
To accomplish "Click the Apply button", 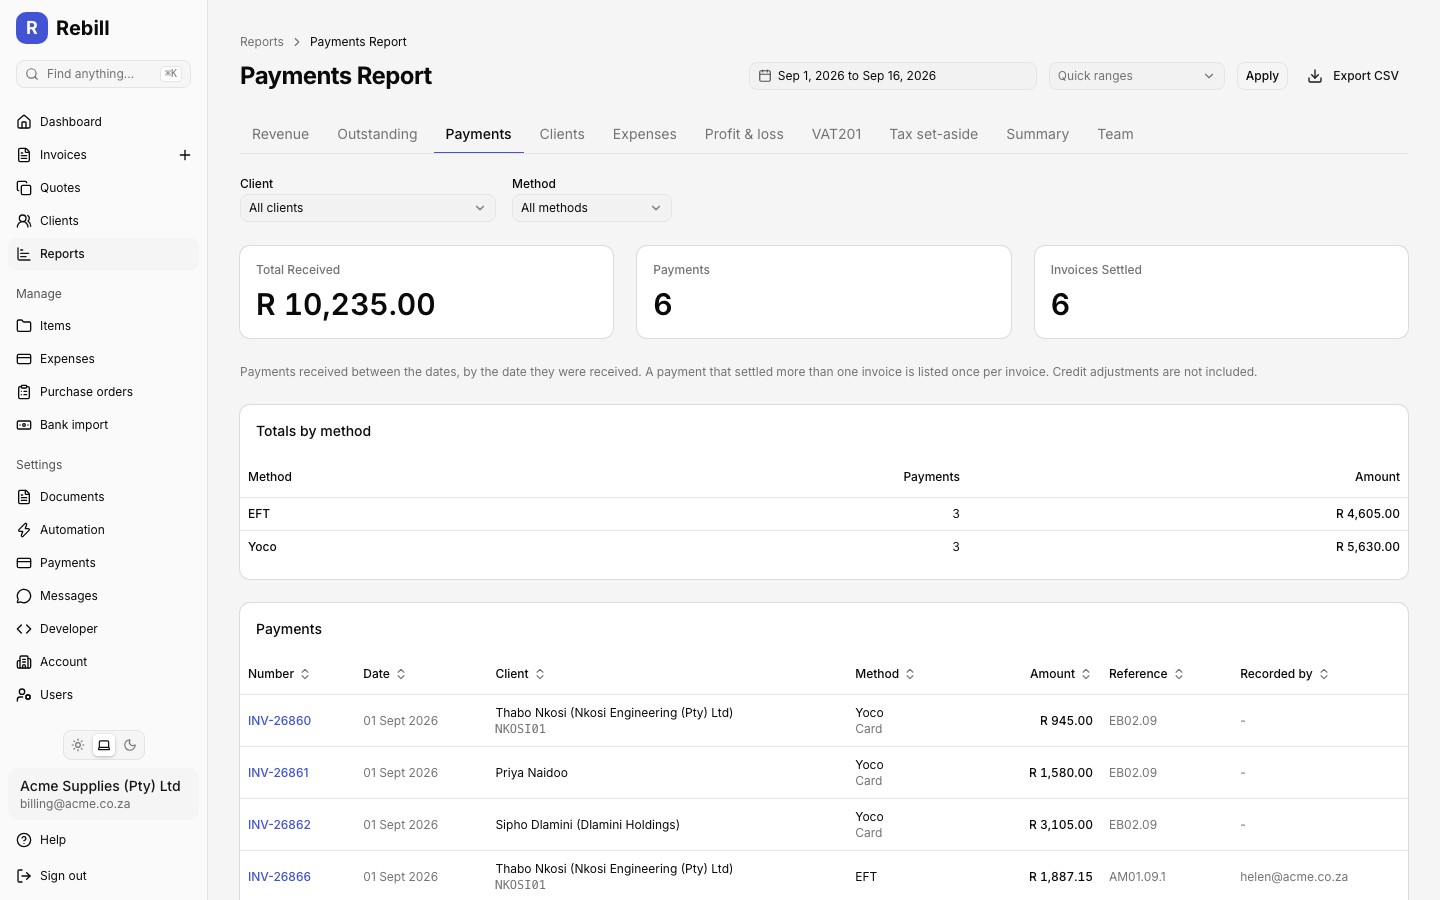I will click(1262, 76).
